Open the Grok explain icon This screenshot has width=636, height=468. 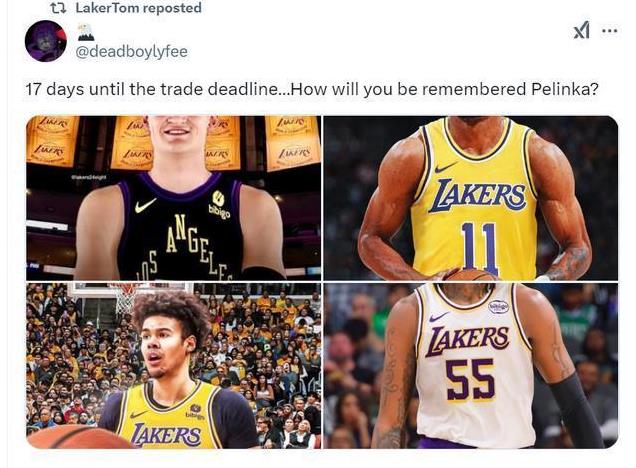(x=582, y=30)
